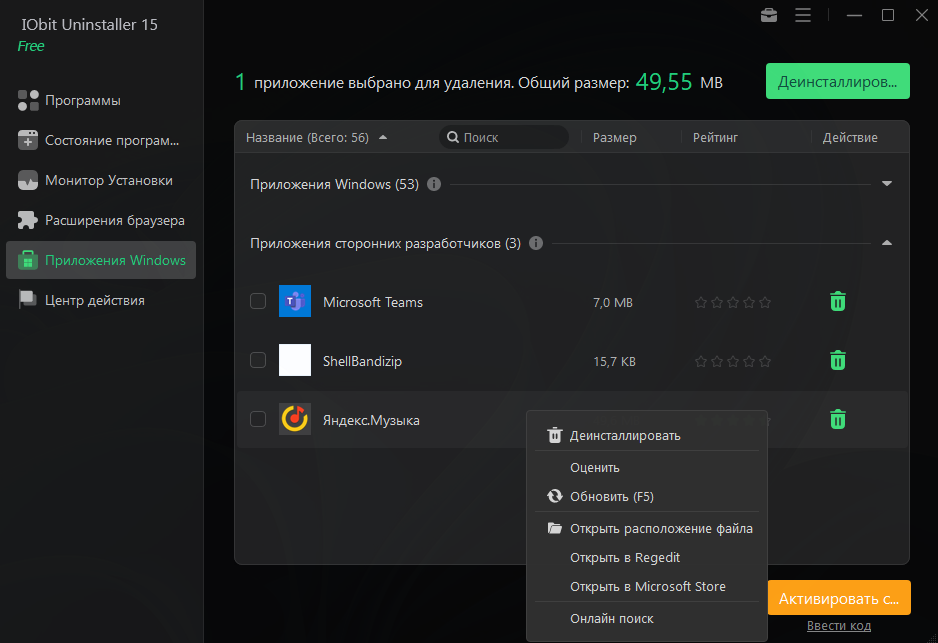Click the green Free edition label
This screenshot has height=643, width=938.
pyautogui.click(x=31, y=46)
